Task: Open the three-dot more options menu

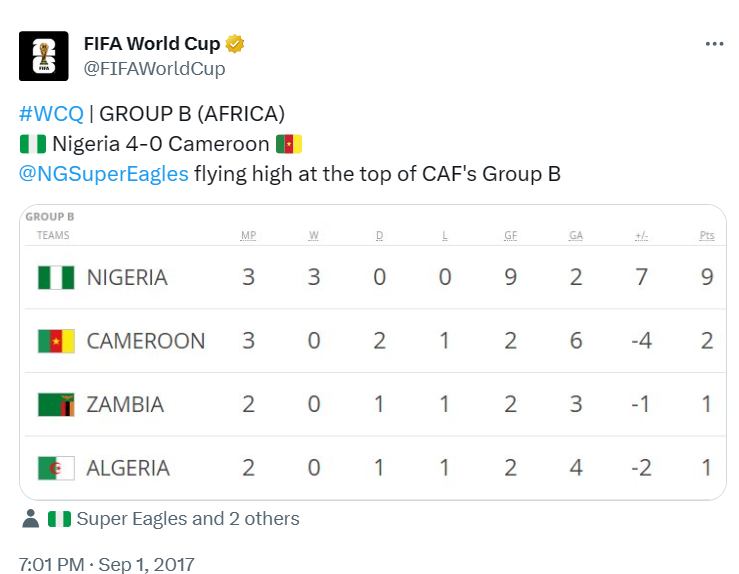Action: (713, 44)
